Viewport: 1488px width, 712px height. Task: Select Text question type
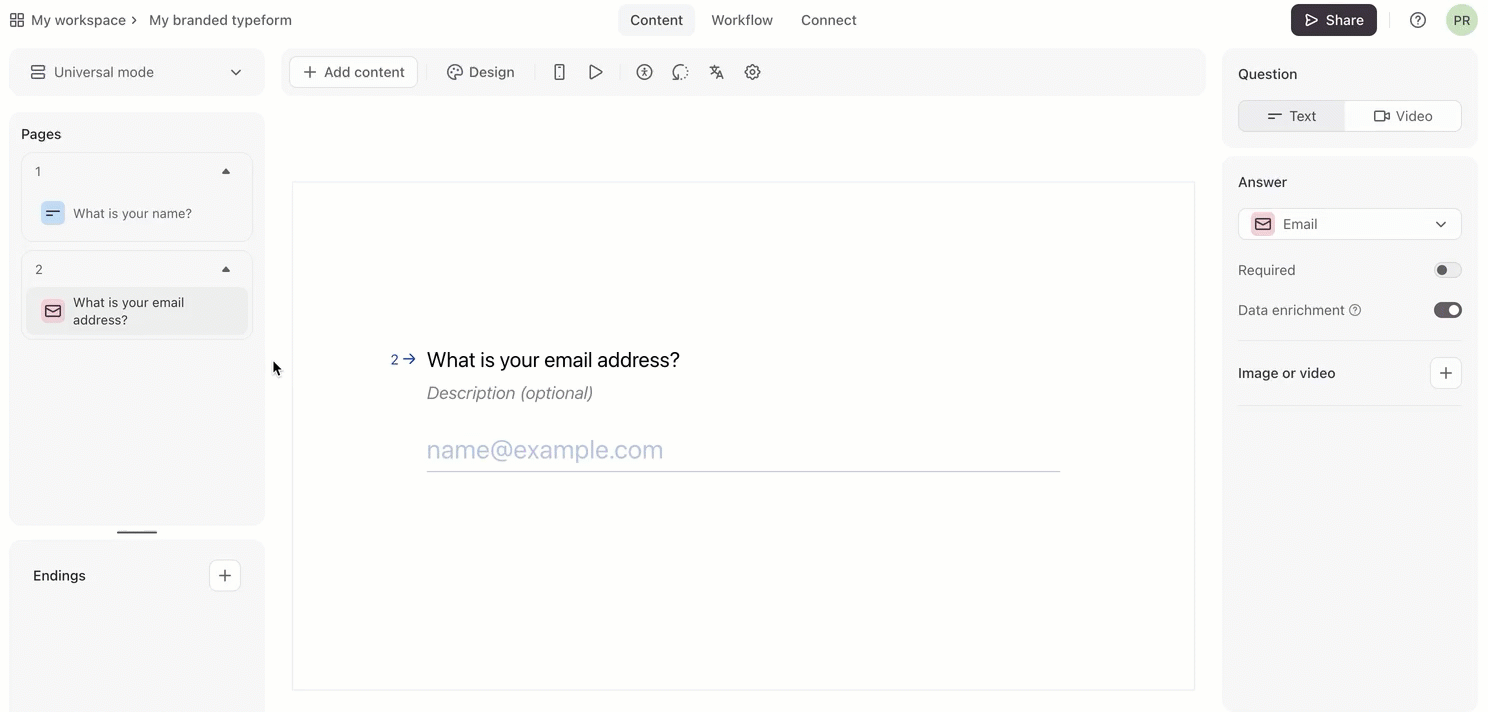point(1292,116)
